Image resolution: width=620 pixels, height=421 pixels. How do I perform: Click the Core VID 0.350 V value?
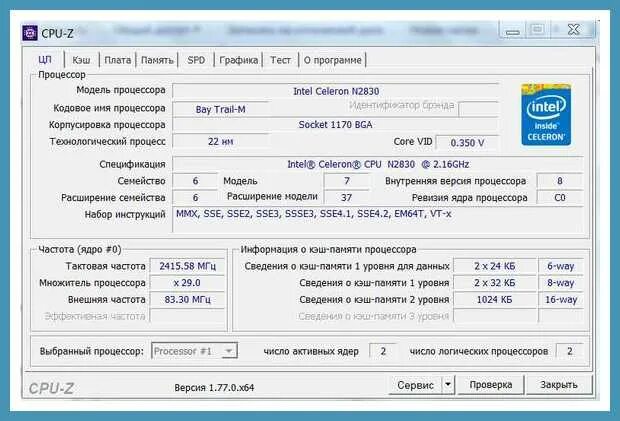[467, 143]
